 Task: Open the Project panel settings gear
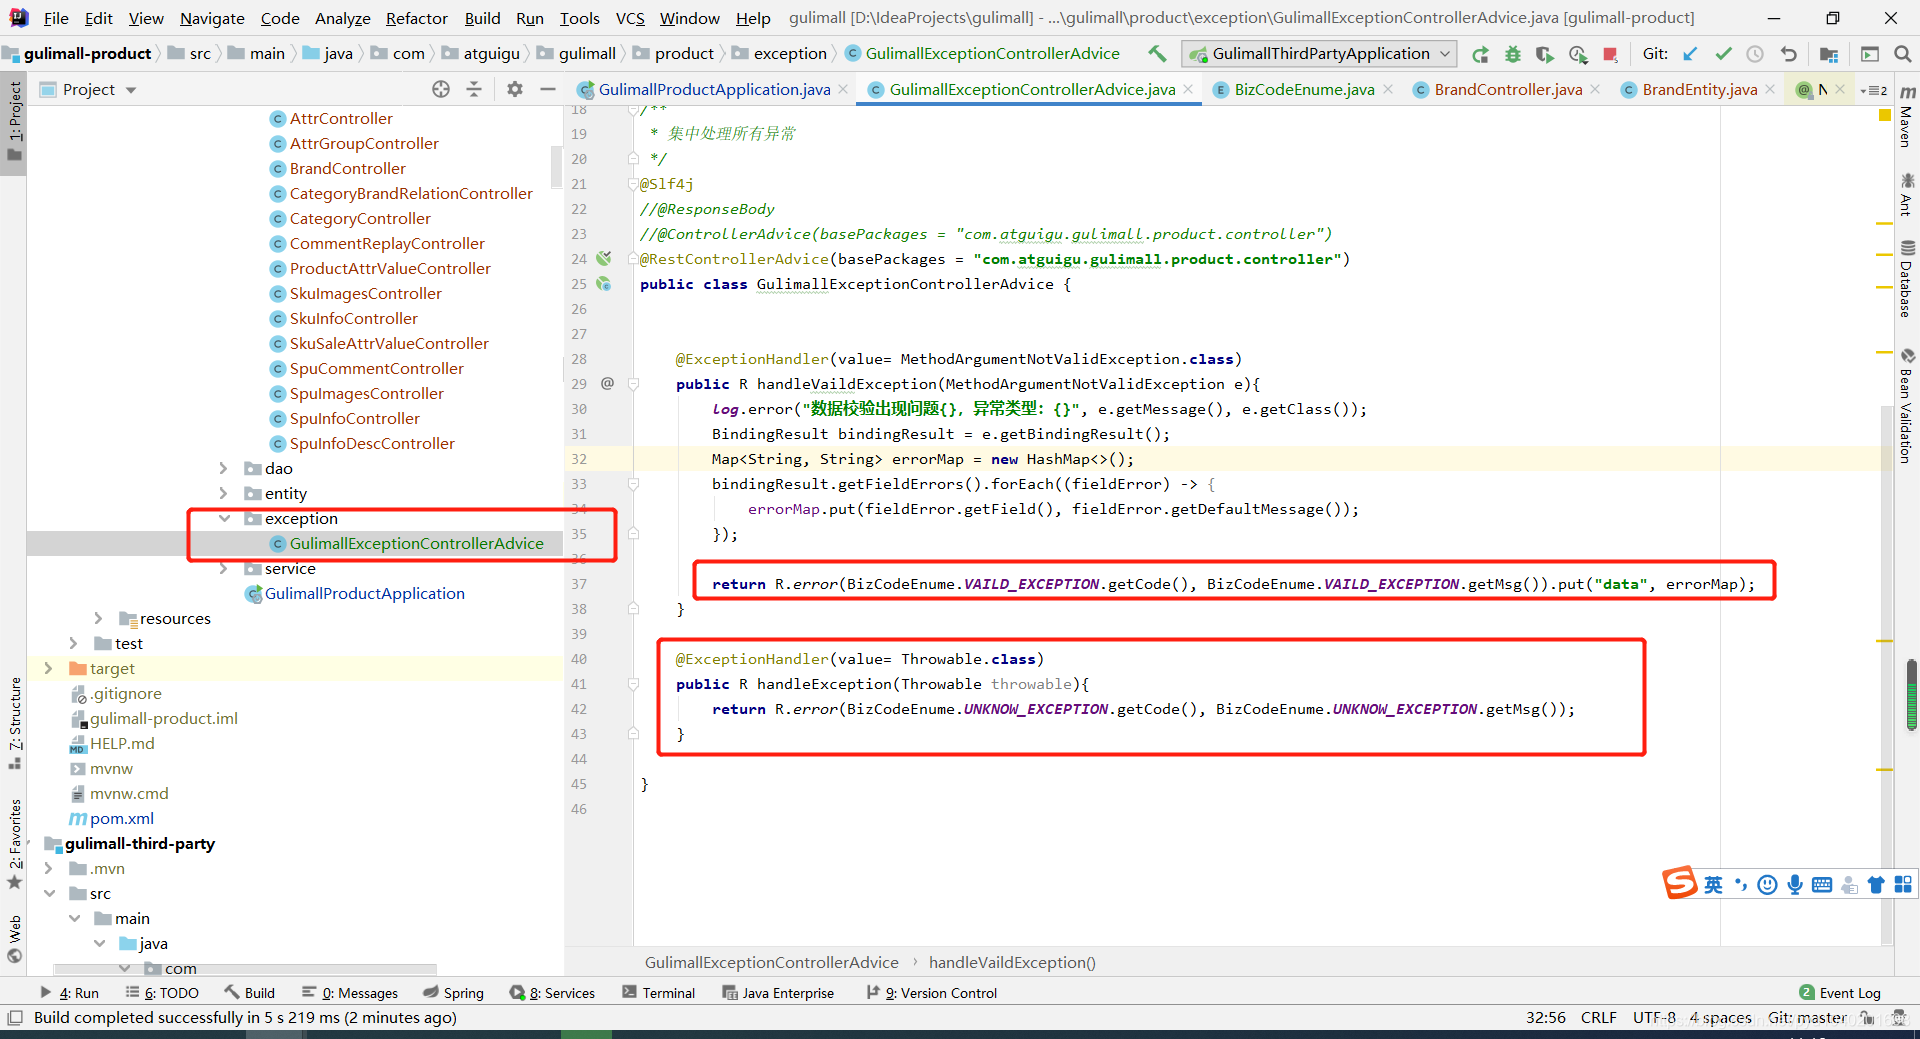pyautogui.click(x=515, y=89)
